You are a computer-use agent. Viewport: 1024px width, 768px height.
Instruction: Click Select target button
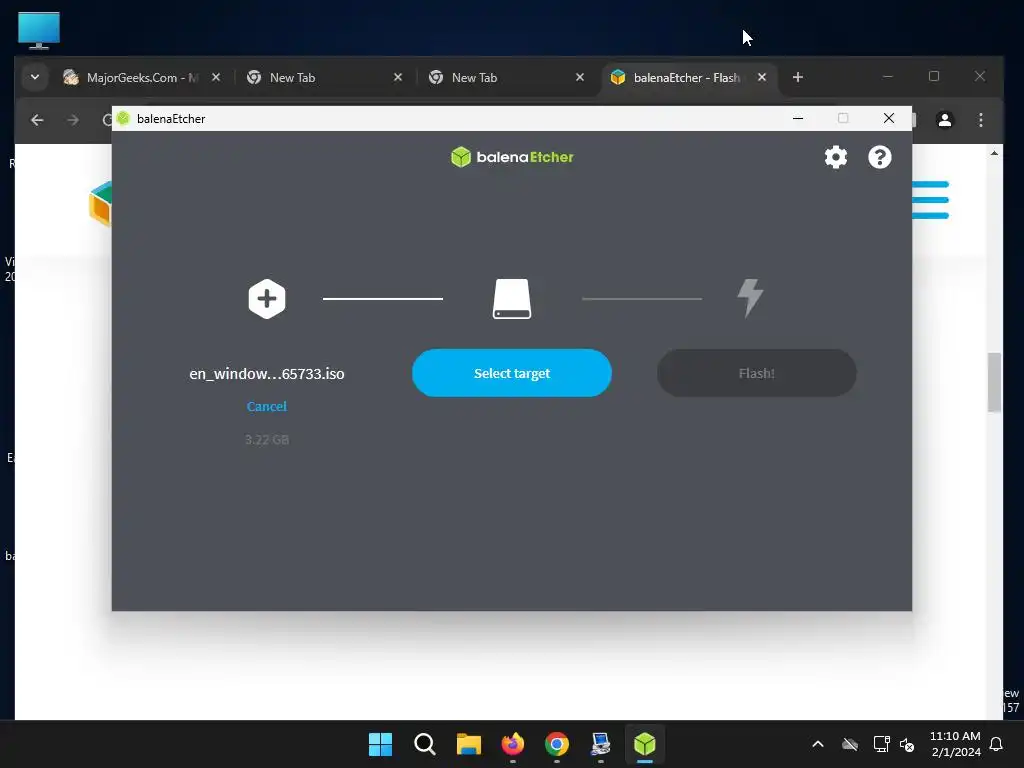pyautogui.click(x=511, y=373)
